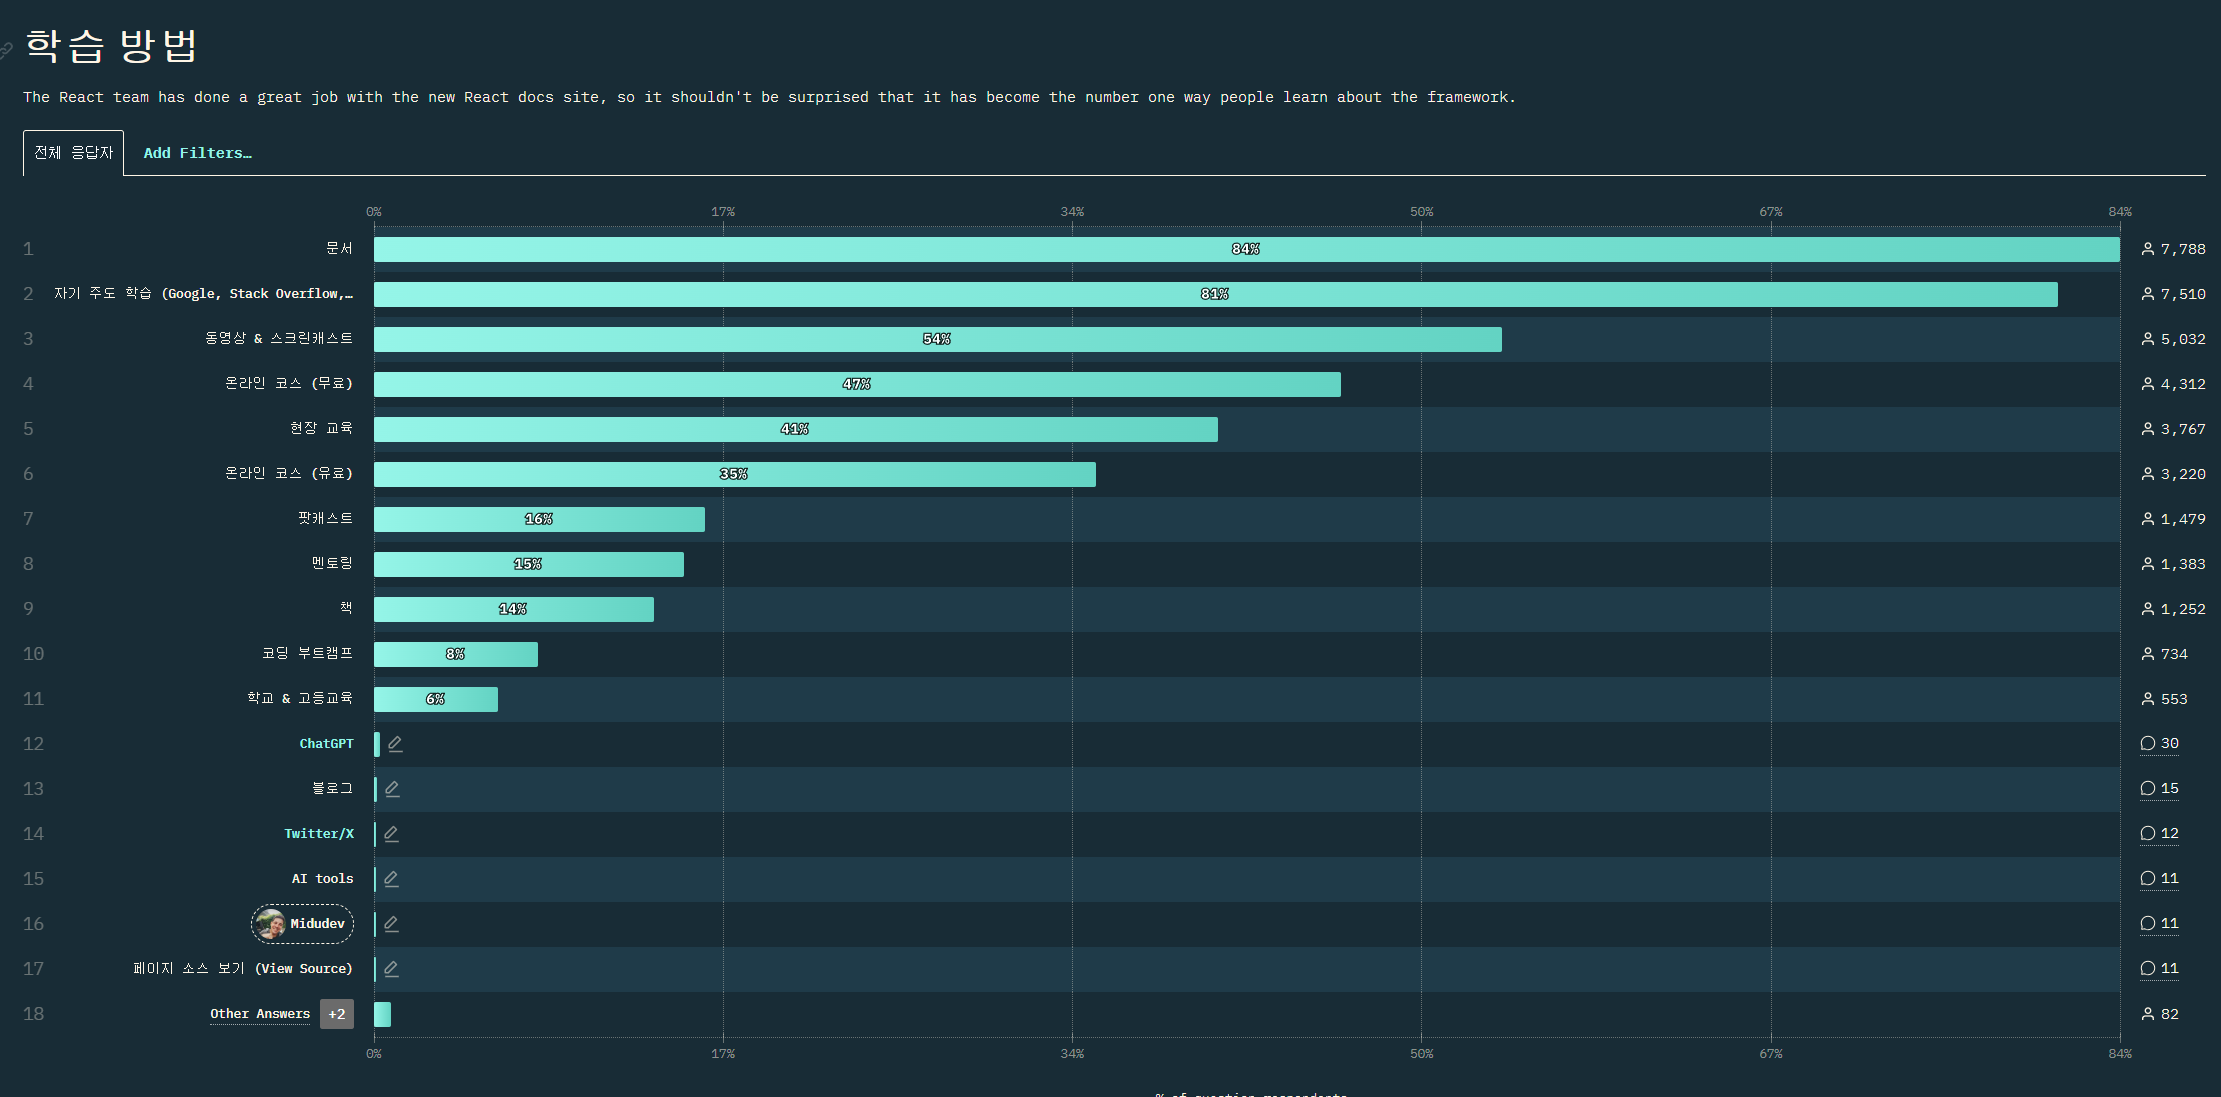Open the Add Filters… selector
Viewport: 2221px width, 1097px height.
click(197, 153)
